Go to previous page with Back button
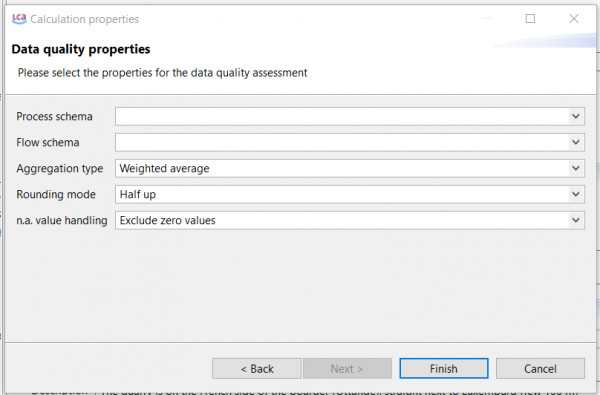 [x=257, y=369]
